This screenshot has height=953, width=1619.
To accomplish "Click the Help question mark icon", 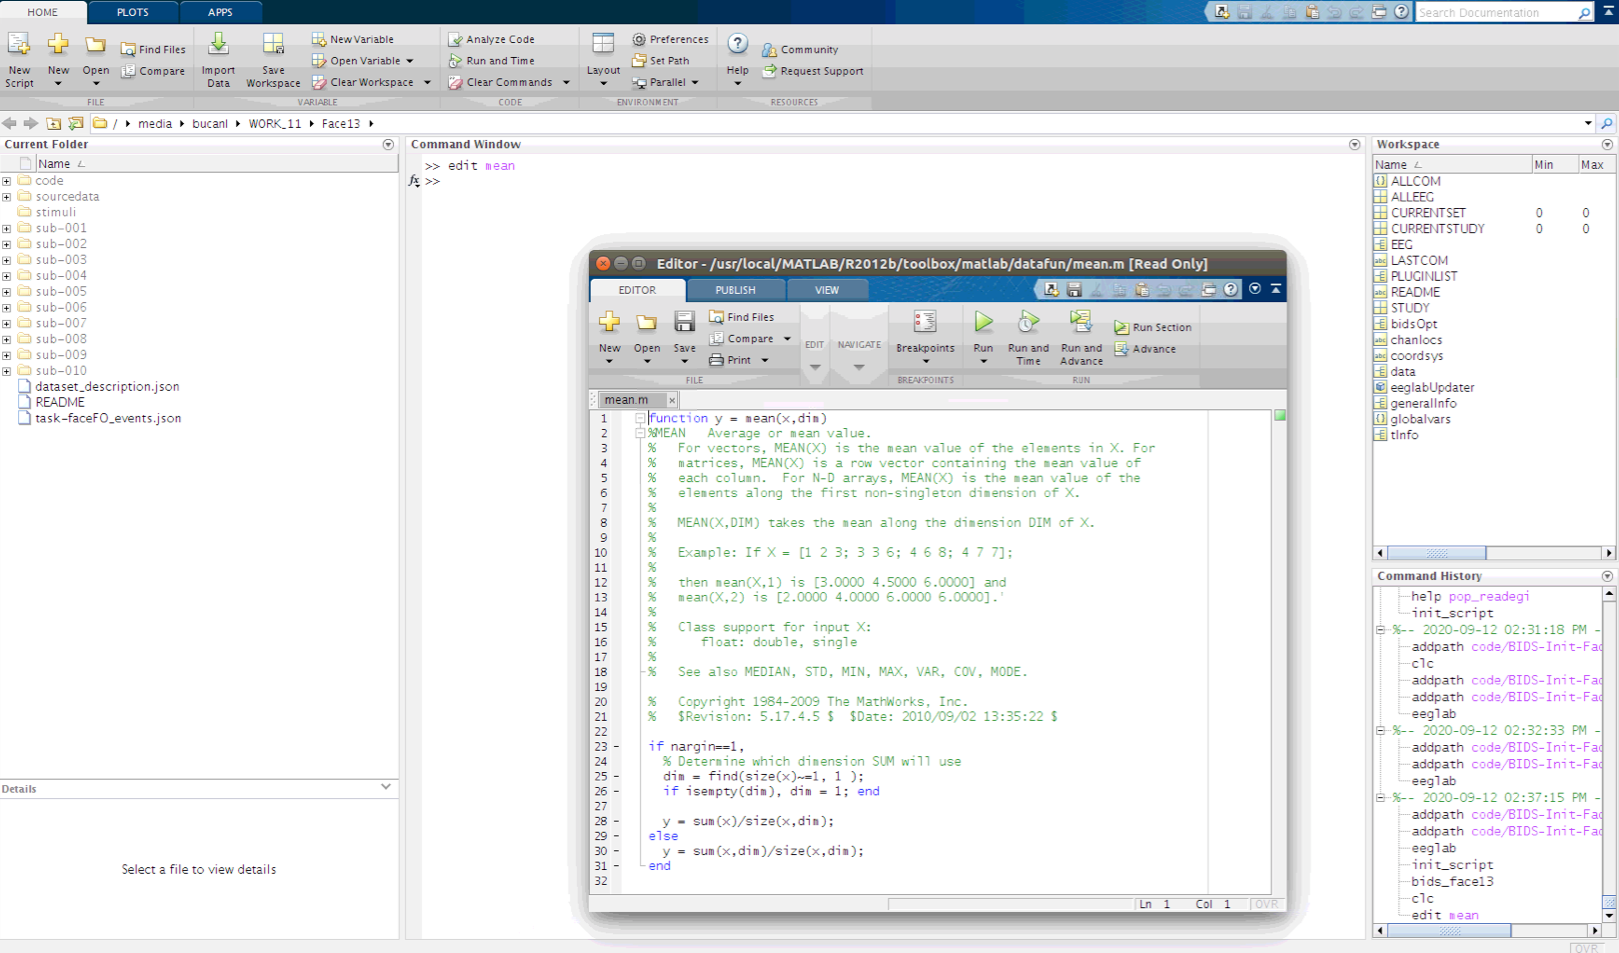I will (x=737, y=44).
